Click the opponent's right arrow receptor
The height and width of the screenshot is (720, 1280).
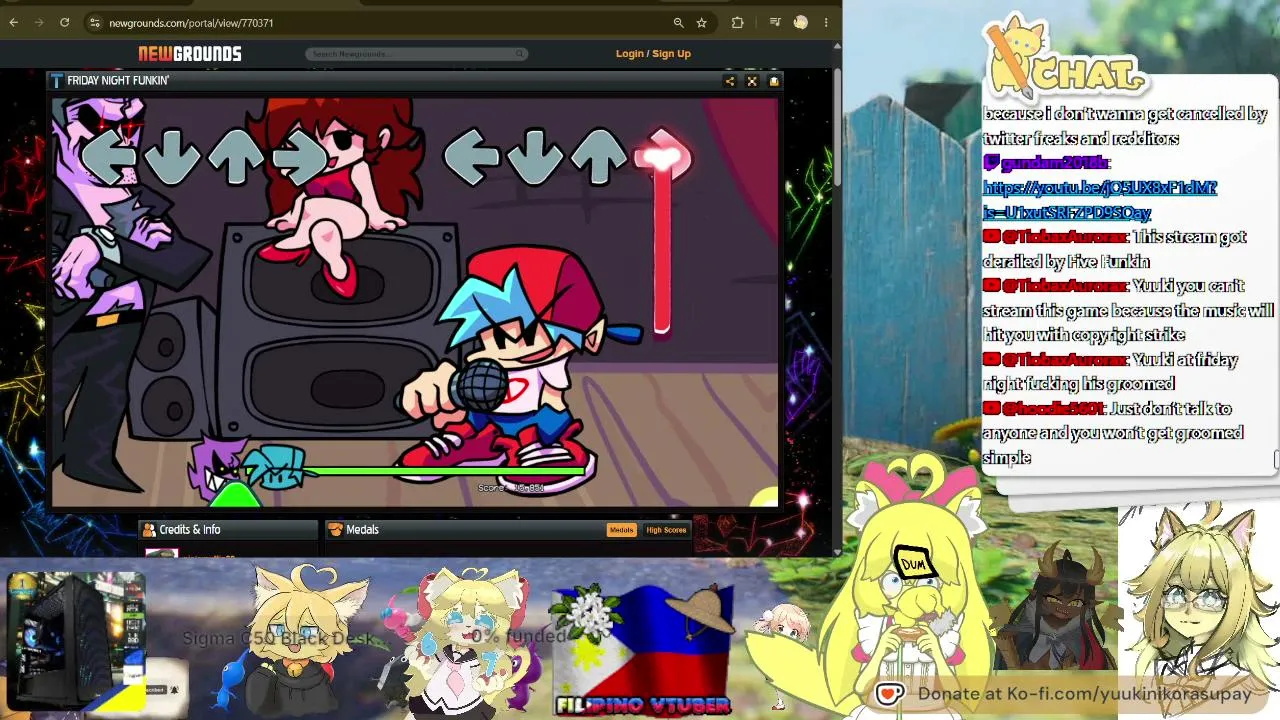coord(300,157)
